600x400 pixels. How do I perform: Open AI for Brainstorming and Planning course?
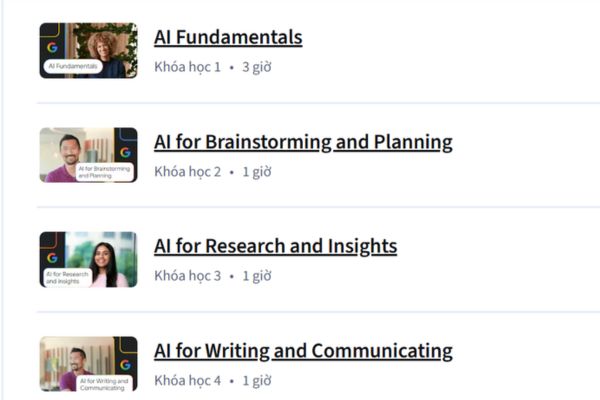pos(303,142)
